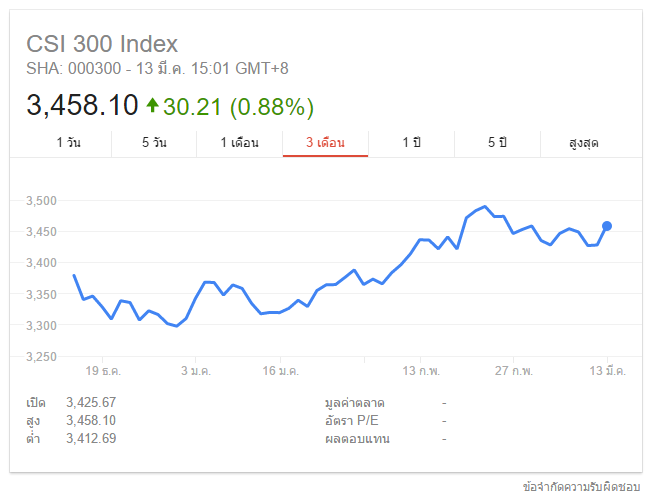The height and width of the screenshot is (499, 656).
Task: Switch to the 5 วัน tab
Action: coord(154,143)
